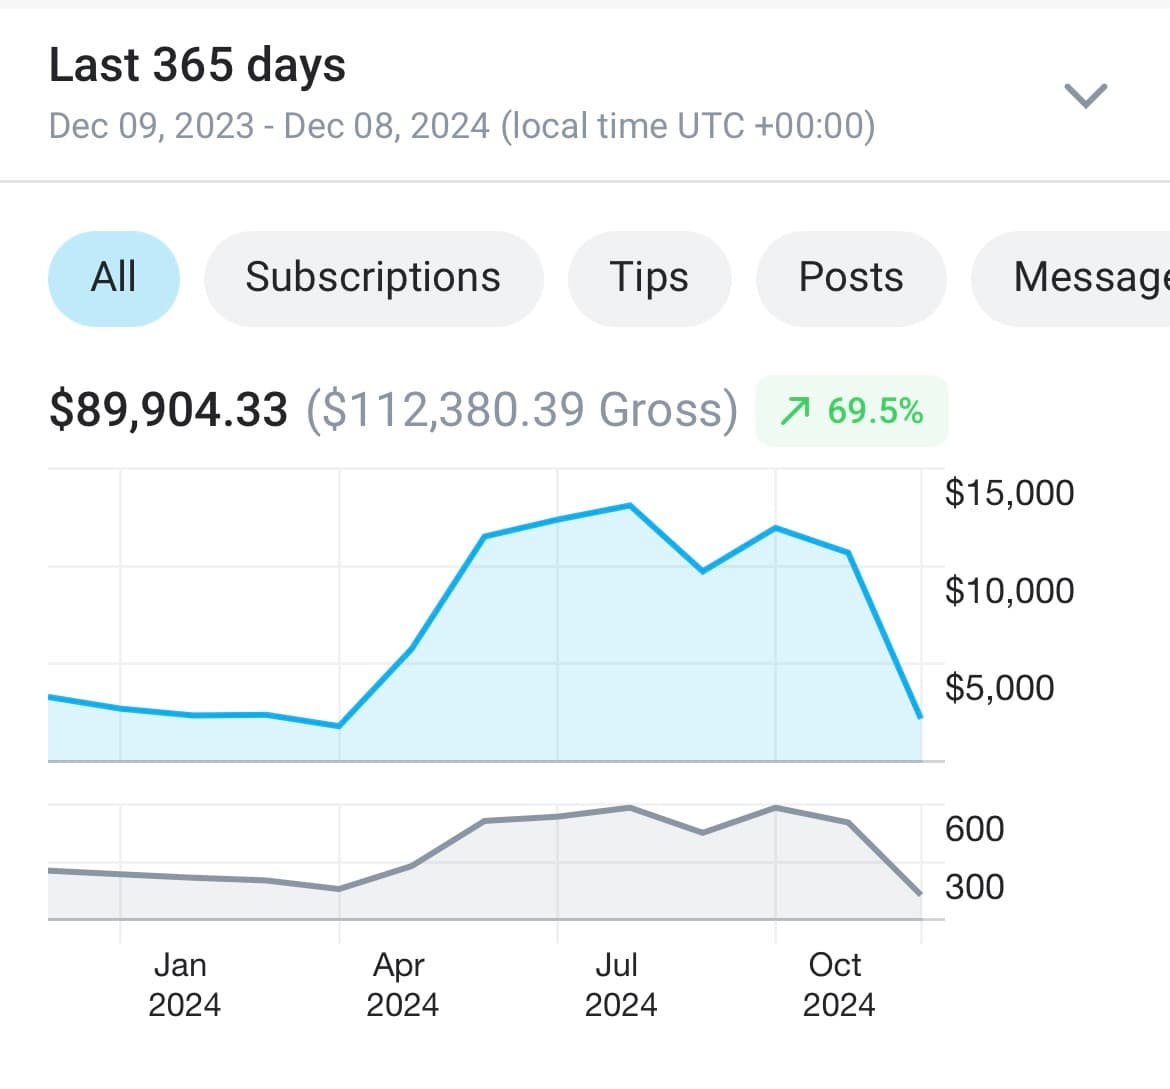Click the chart peak near Jul 2024
The width and height of the screenshot is (1170, 1089).
(630, 506)
